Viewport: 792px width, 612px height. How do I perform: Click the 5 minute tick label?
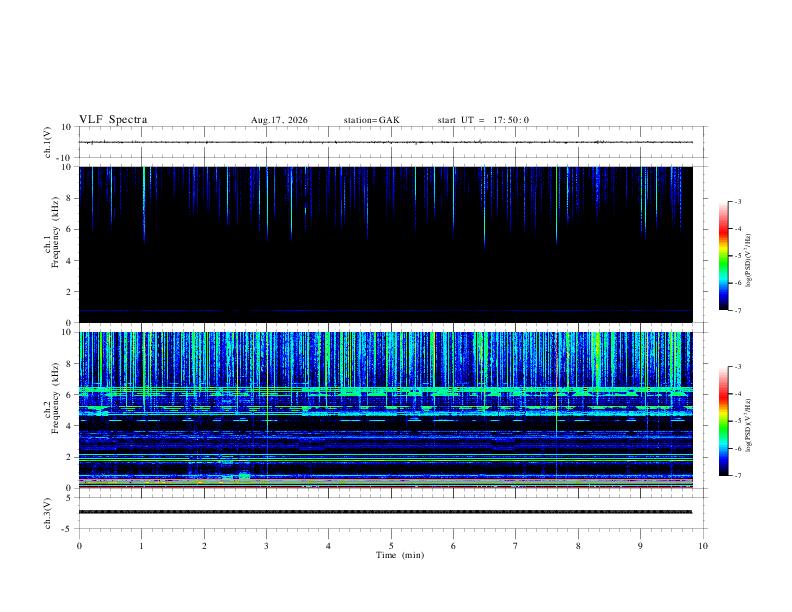[x=391, y=546]
